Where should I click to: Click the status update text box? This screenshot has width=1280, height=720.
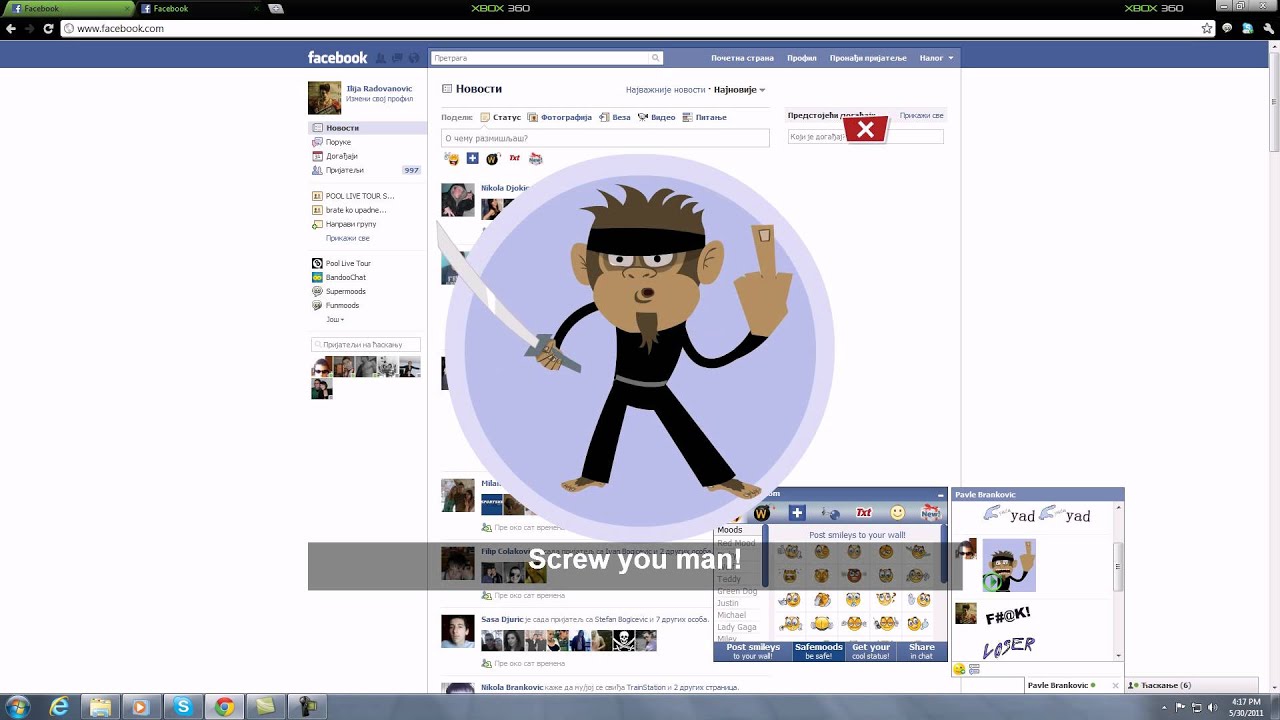[x=605, y=138]
